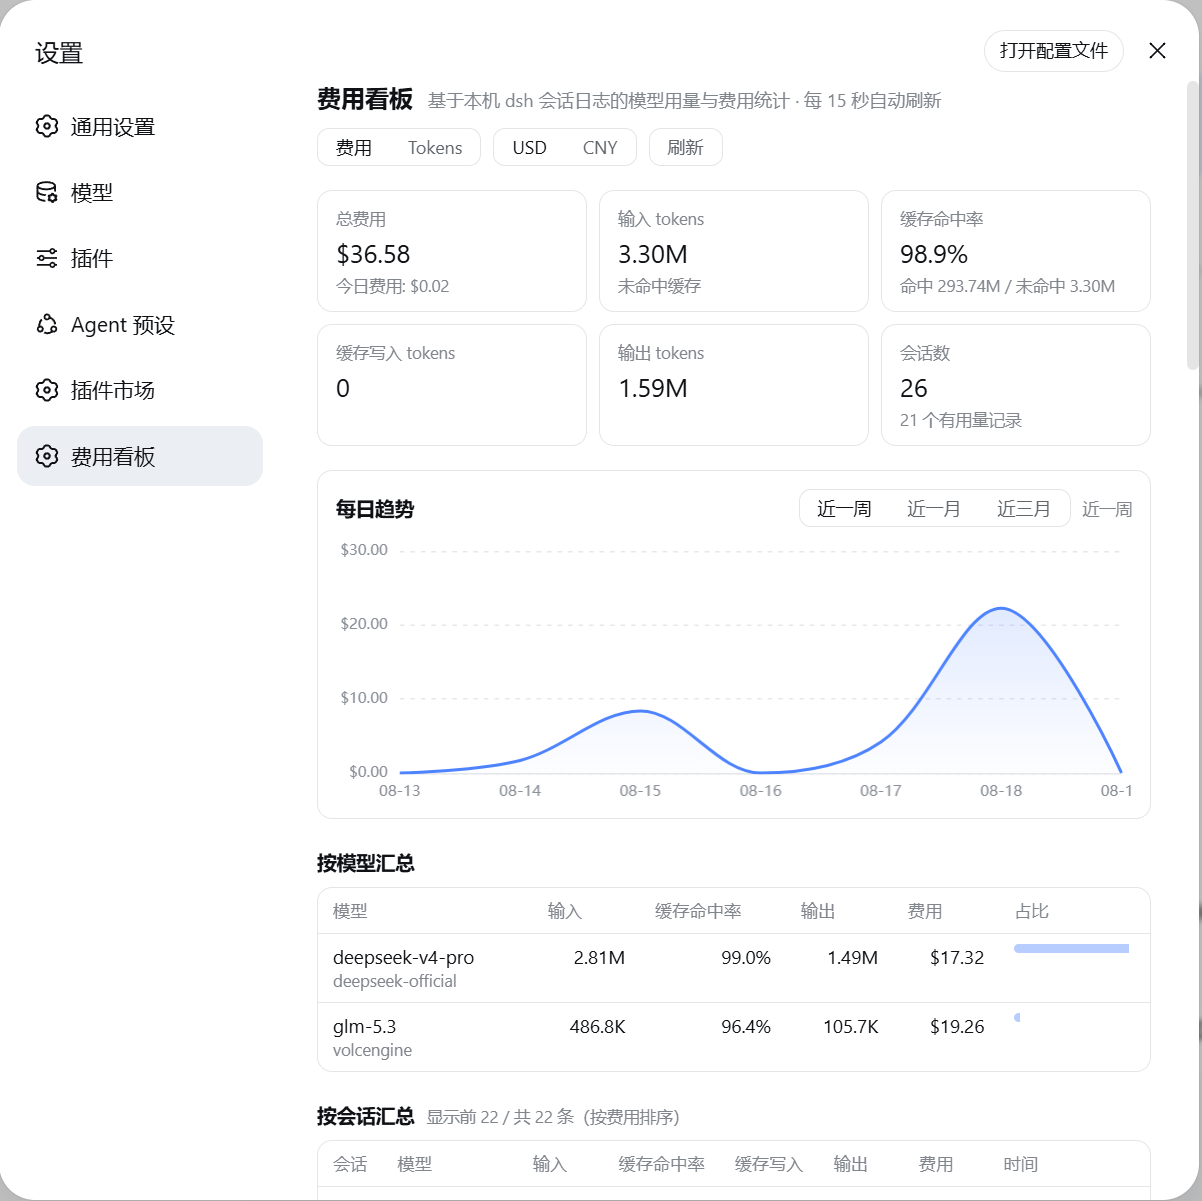
Task: Open 通用设置 section
Action: point(140,126)
